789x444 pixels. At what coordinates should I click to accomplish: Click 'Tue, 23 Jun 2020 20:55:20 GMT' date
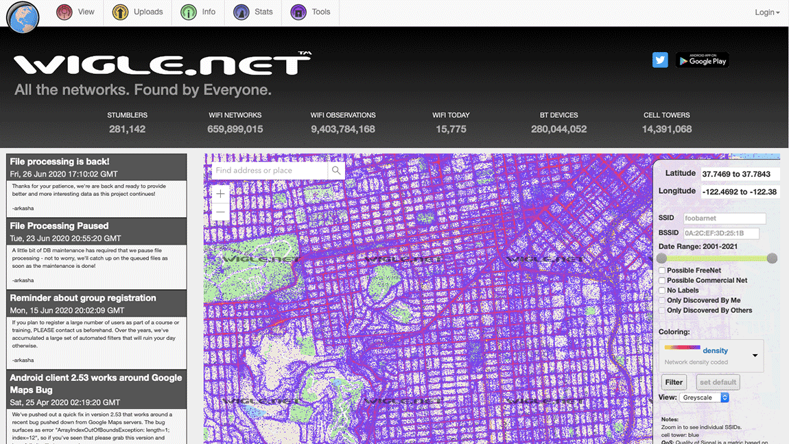click(x=65, y=239)
